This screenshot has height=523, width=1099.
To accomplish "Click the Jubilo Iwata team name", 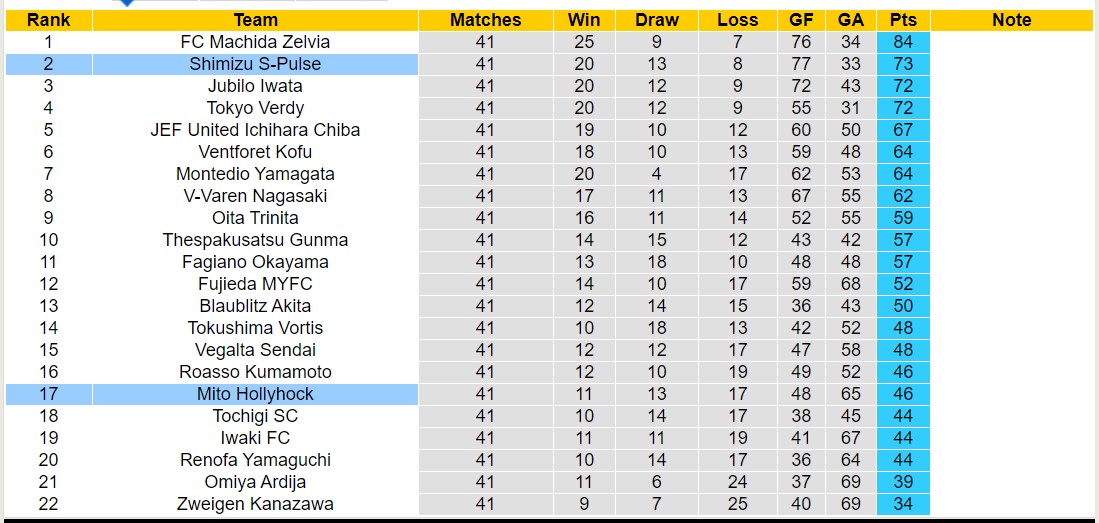I will (x=255, y=86).
